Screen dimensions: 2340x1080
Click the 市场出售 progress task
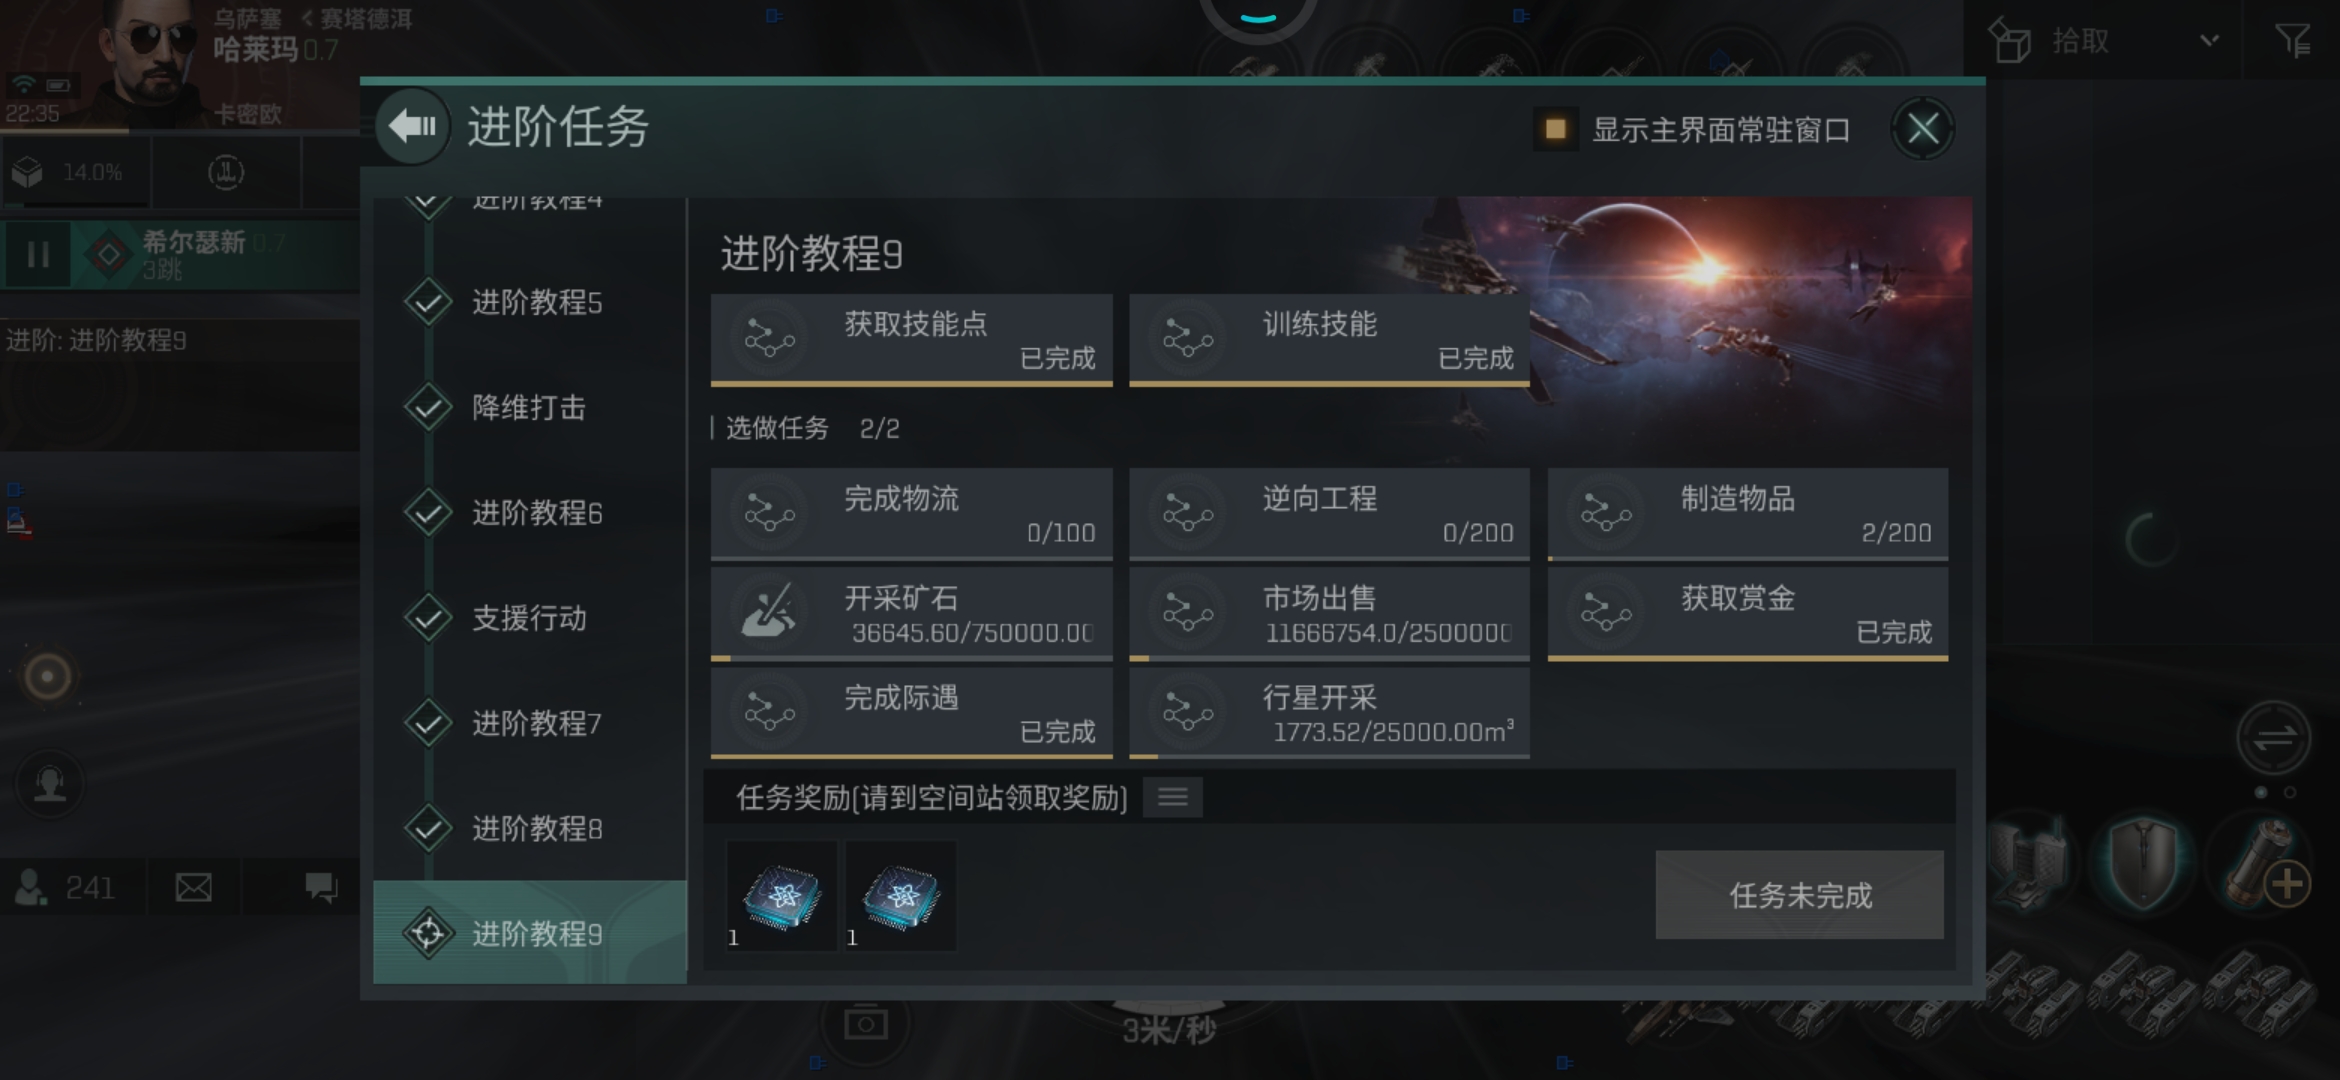(1329, 614)
